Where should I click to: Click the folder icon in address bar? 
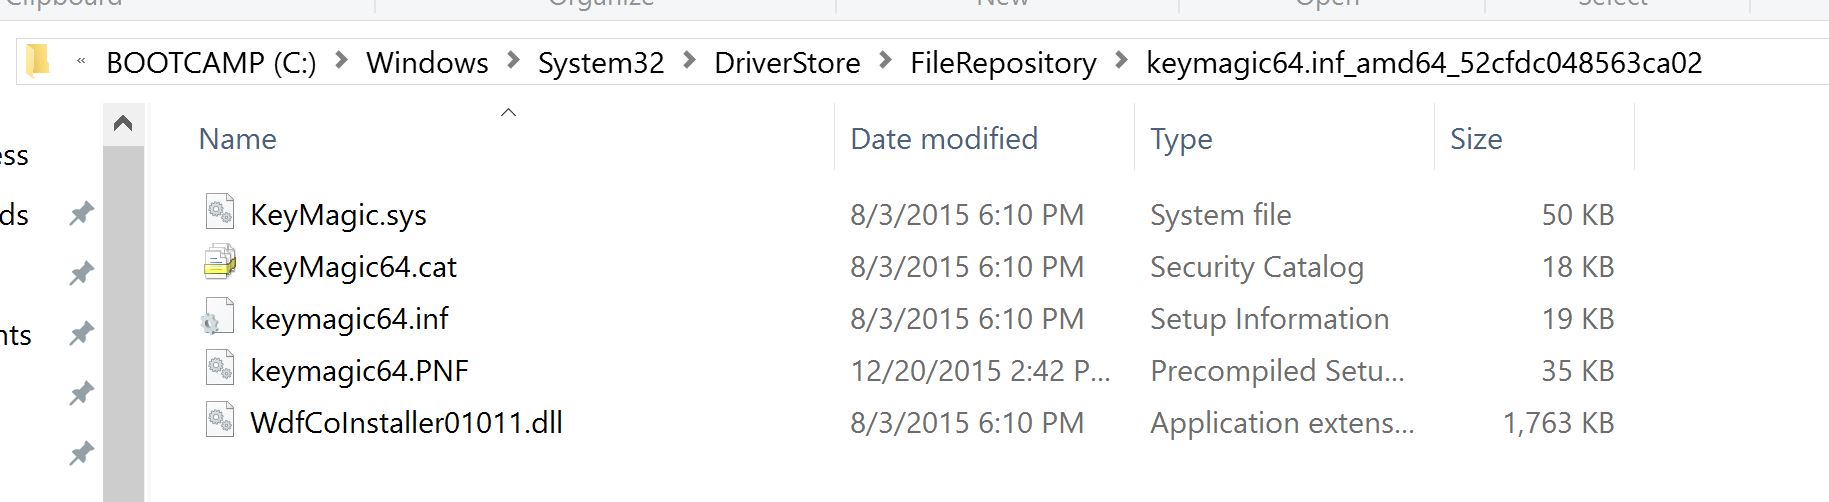pos(38,62)
